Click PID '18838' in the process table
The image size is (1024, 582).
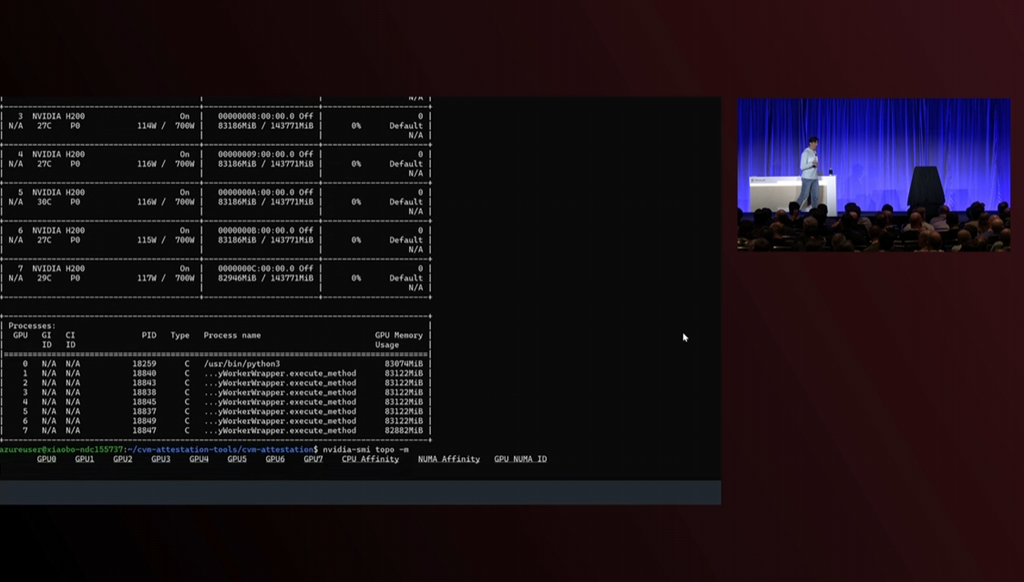tap(144, 393)
